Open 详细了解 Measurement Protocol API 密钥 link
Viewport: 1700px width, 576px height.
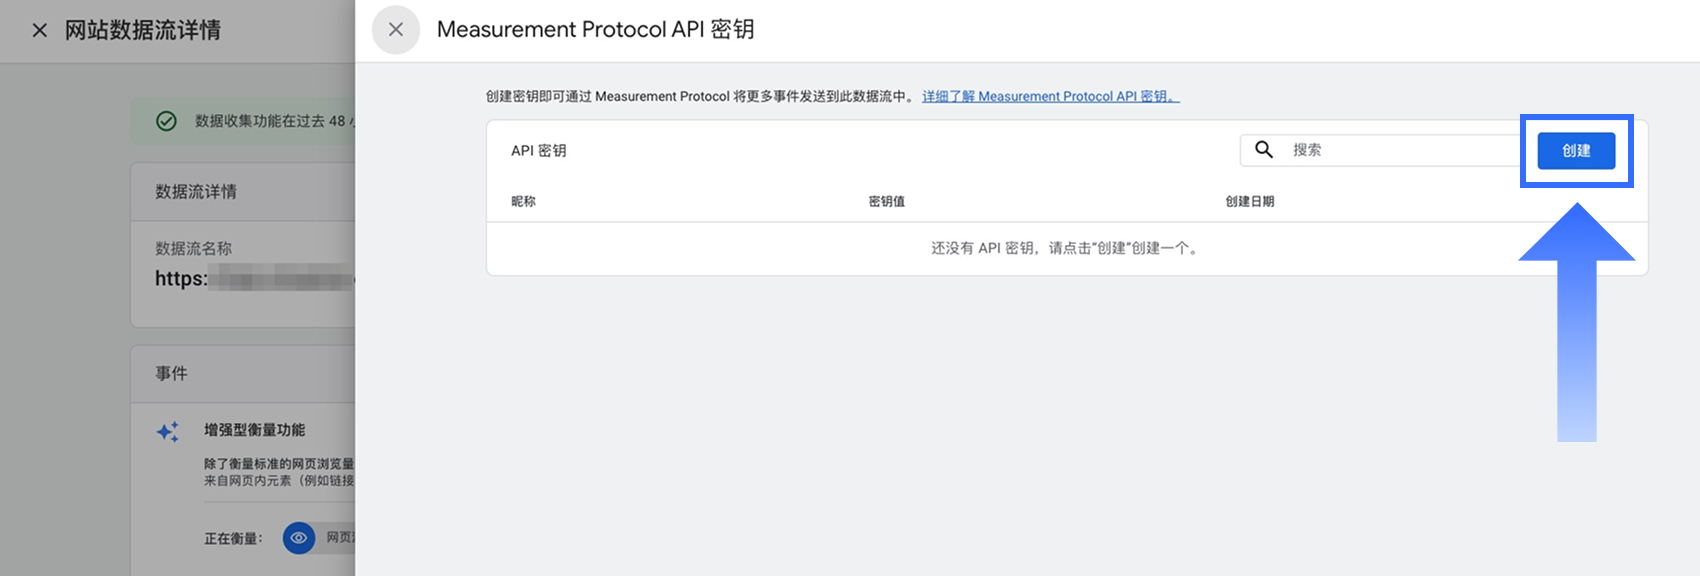tap(1050, 96)
